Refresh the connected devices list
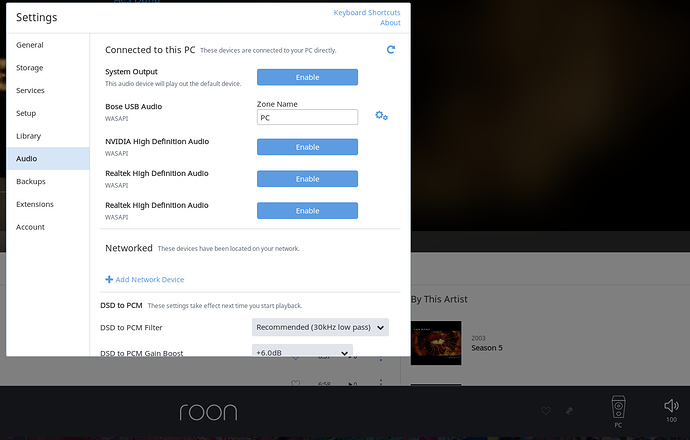The width and height of the screenshot is (690, 440). tap(391, 50)
